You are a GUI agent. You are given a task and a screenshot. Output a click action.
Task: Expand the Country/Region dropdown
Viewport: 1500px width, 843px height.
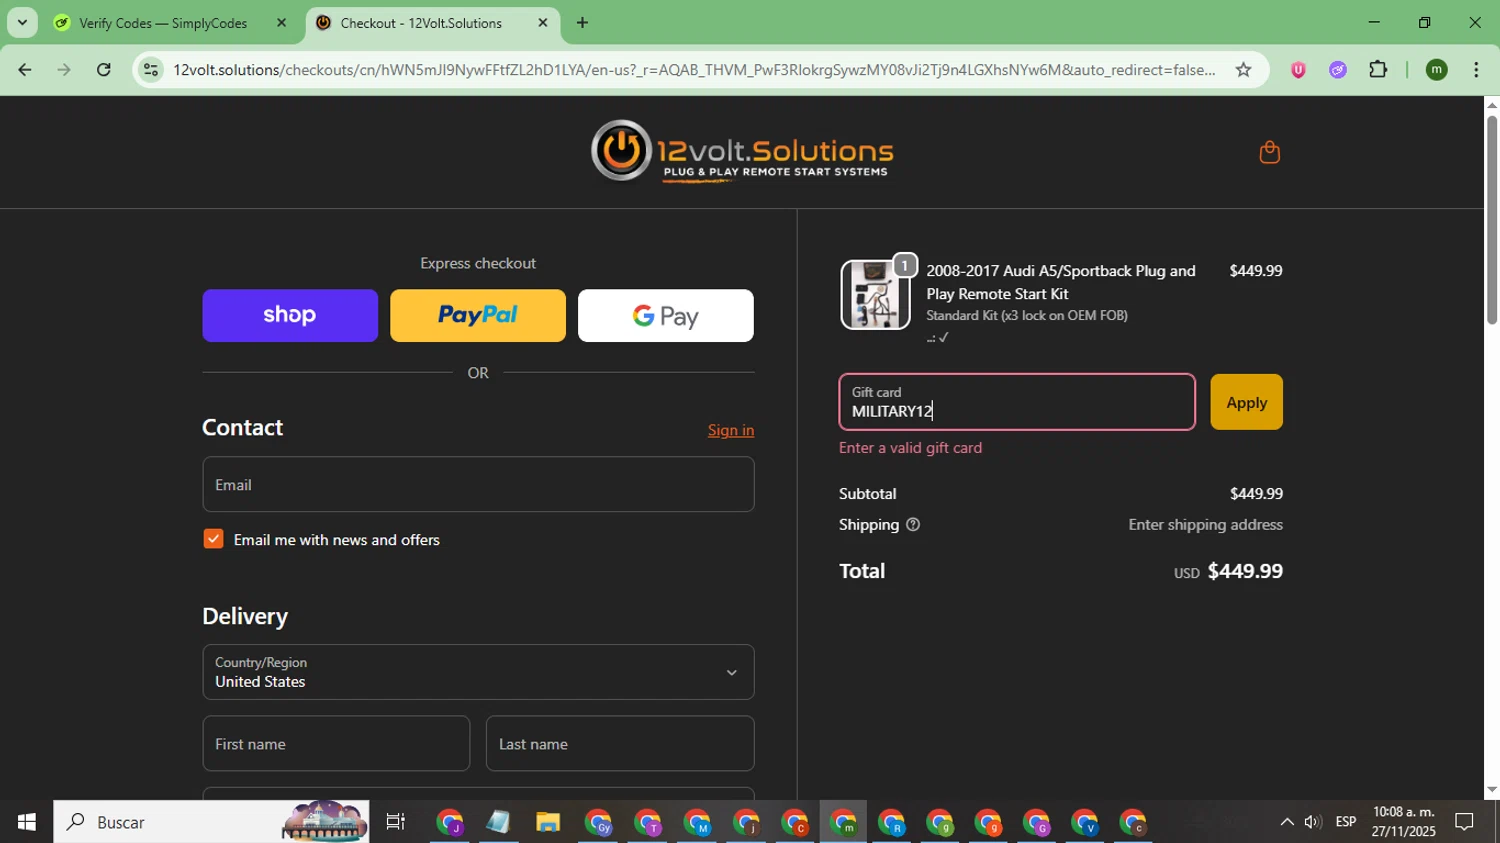click(478, 672)
